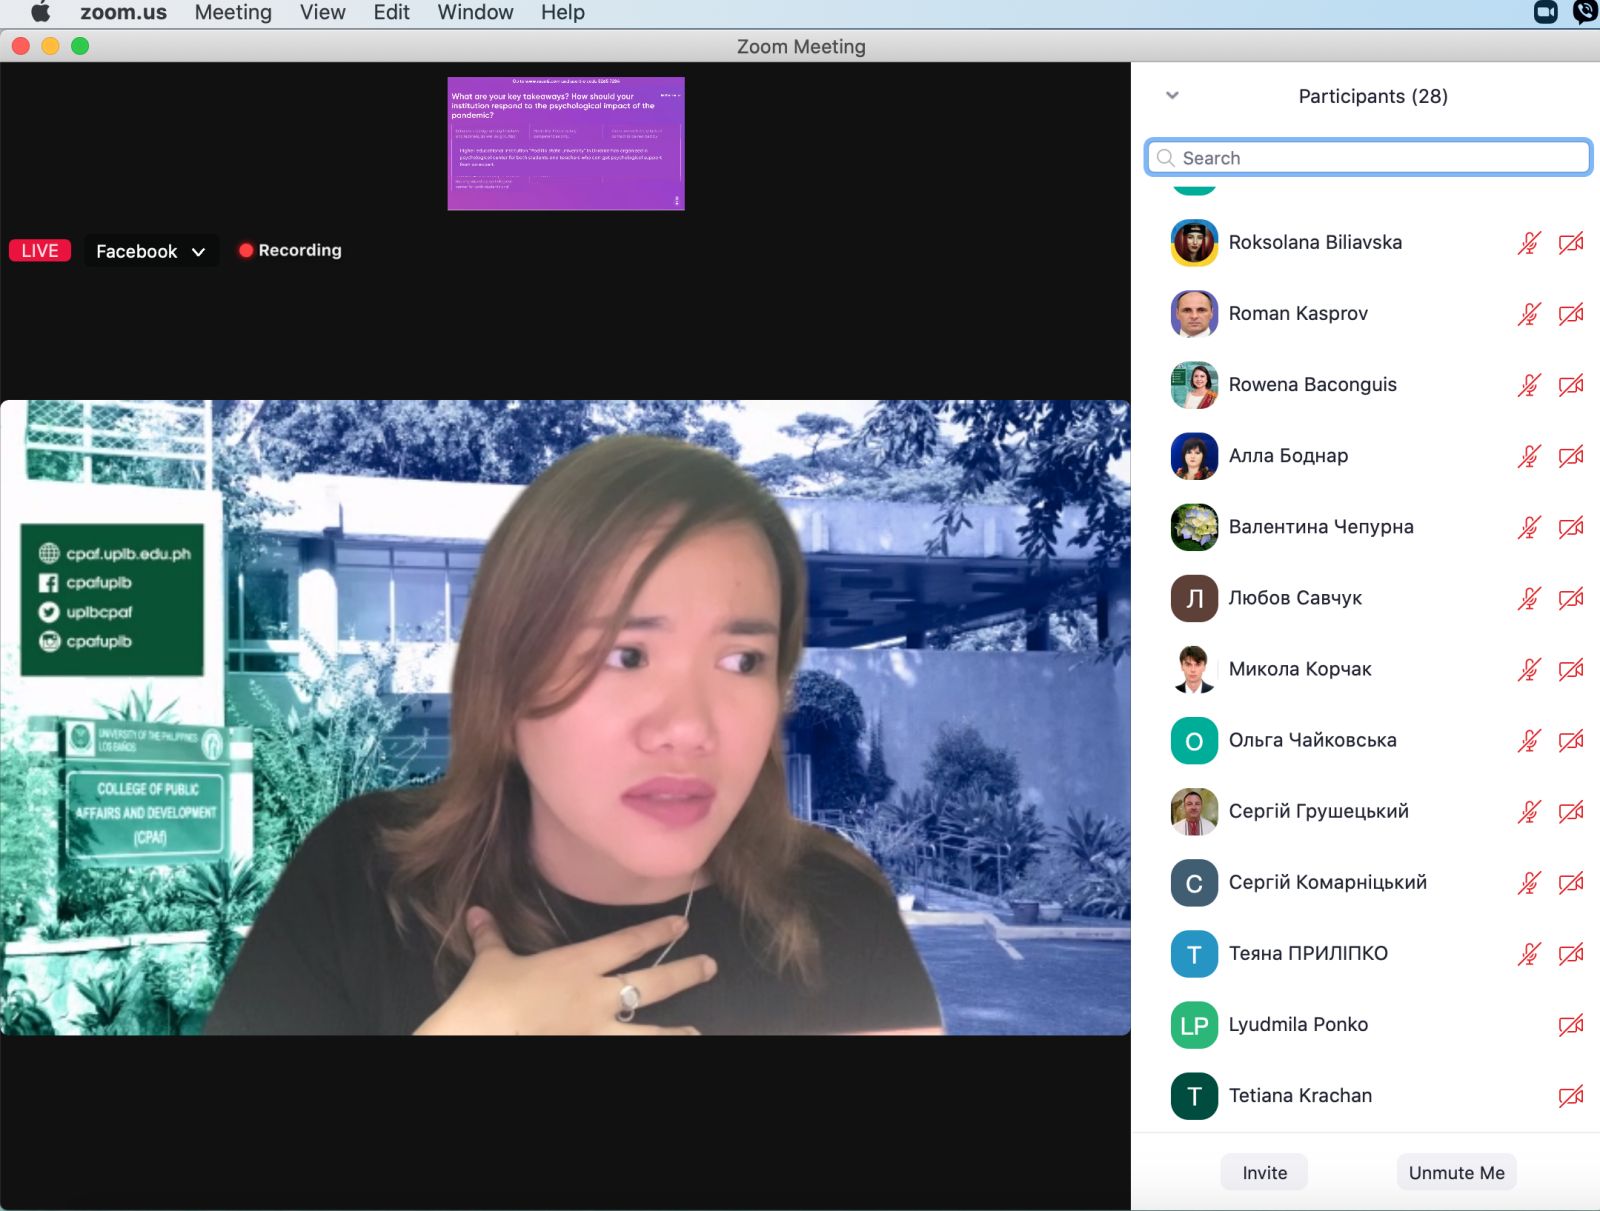1600x1211 pixels.
Task: Click the Viber icon in menu bar
Action: click(1585, 12)
